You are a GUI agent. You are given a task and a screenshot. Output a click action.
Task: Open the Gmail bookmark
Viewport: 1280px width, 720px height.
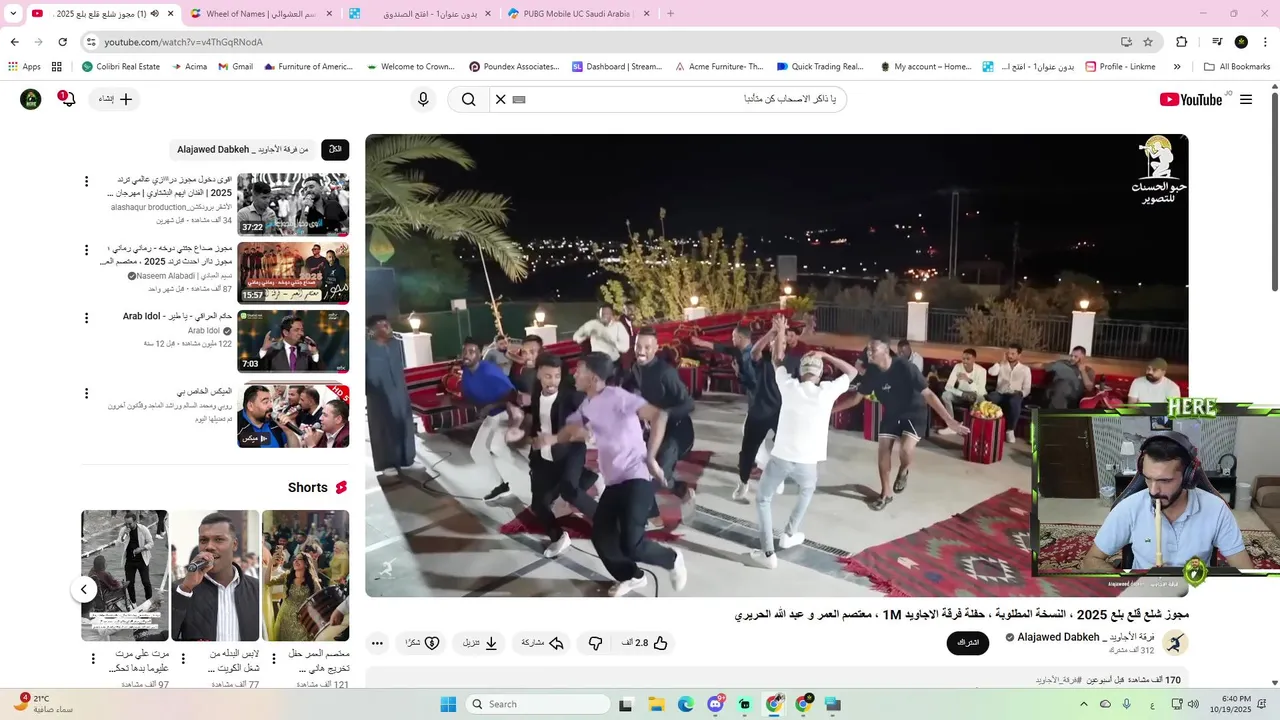tap(235, 67)
